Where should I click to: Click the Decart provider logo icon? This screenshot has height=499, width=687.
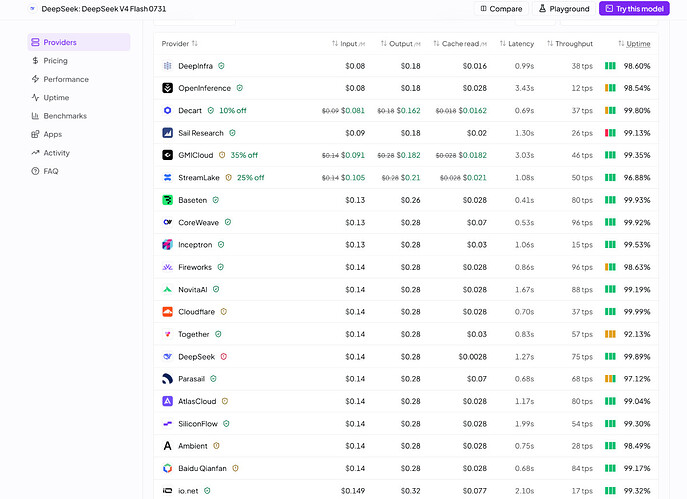167,110
